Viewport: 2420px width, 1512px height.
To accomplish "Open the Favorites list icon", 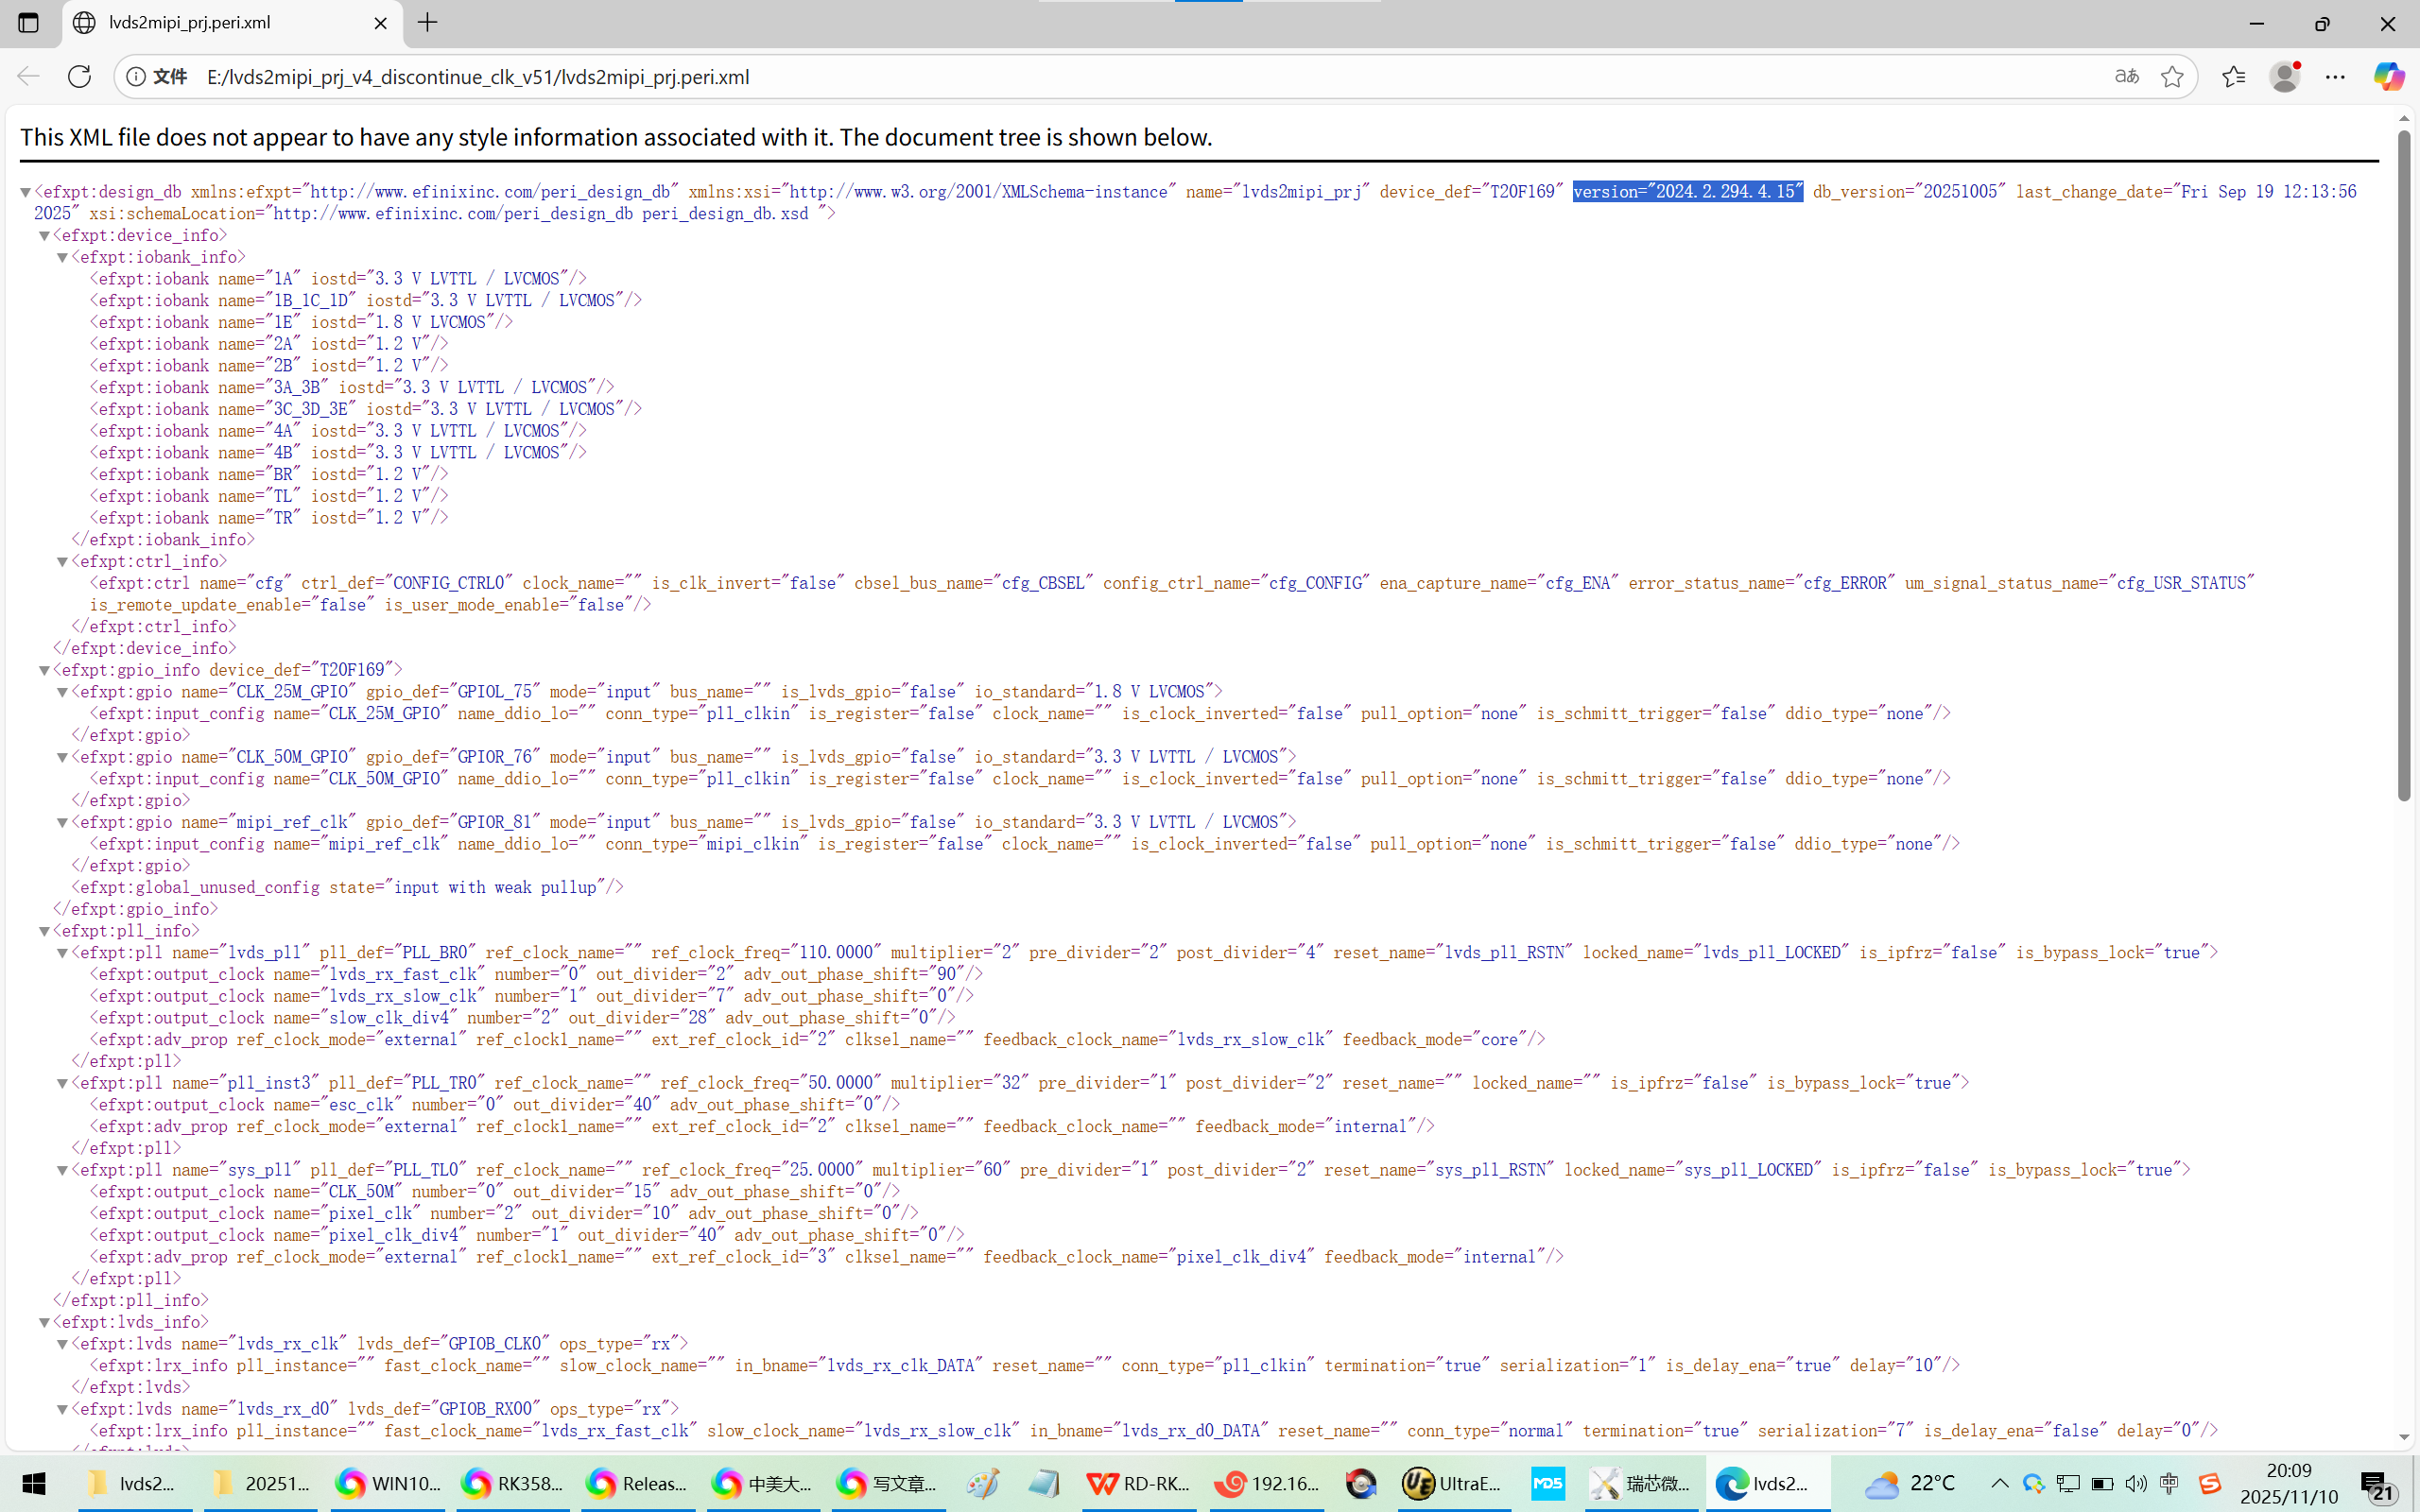I will pyautogui.click(x=2233, y=77).
